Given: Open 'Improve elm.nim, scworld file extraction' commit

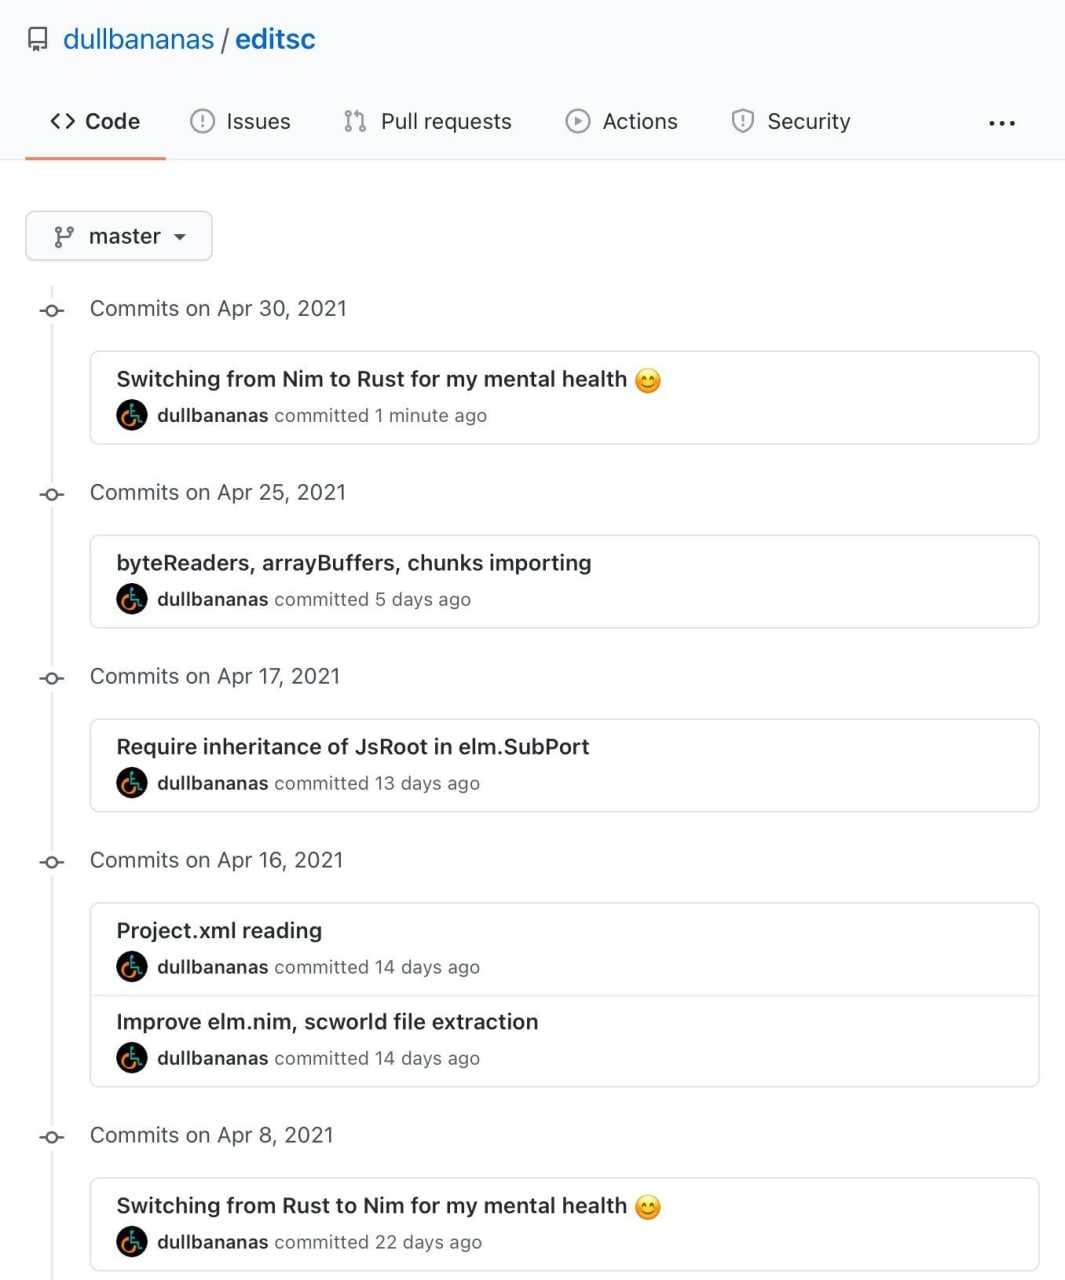Looking at the screenshot, I should click(328, 1022).
